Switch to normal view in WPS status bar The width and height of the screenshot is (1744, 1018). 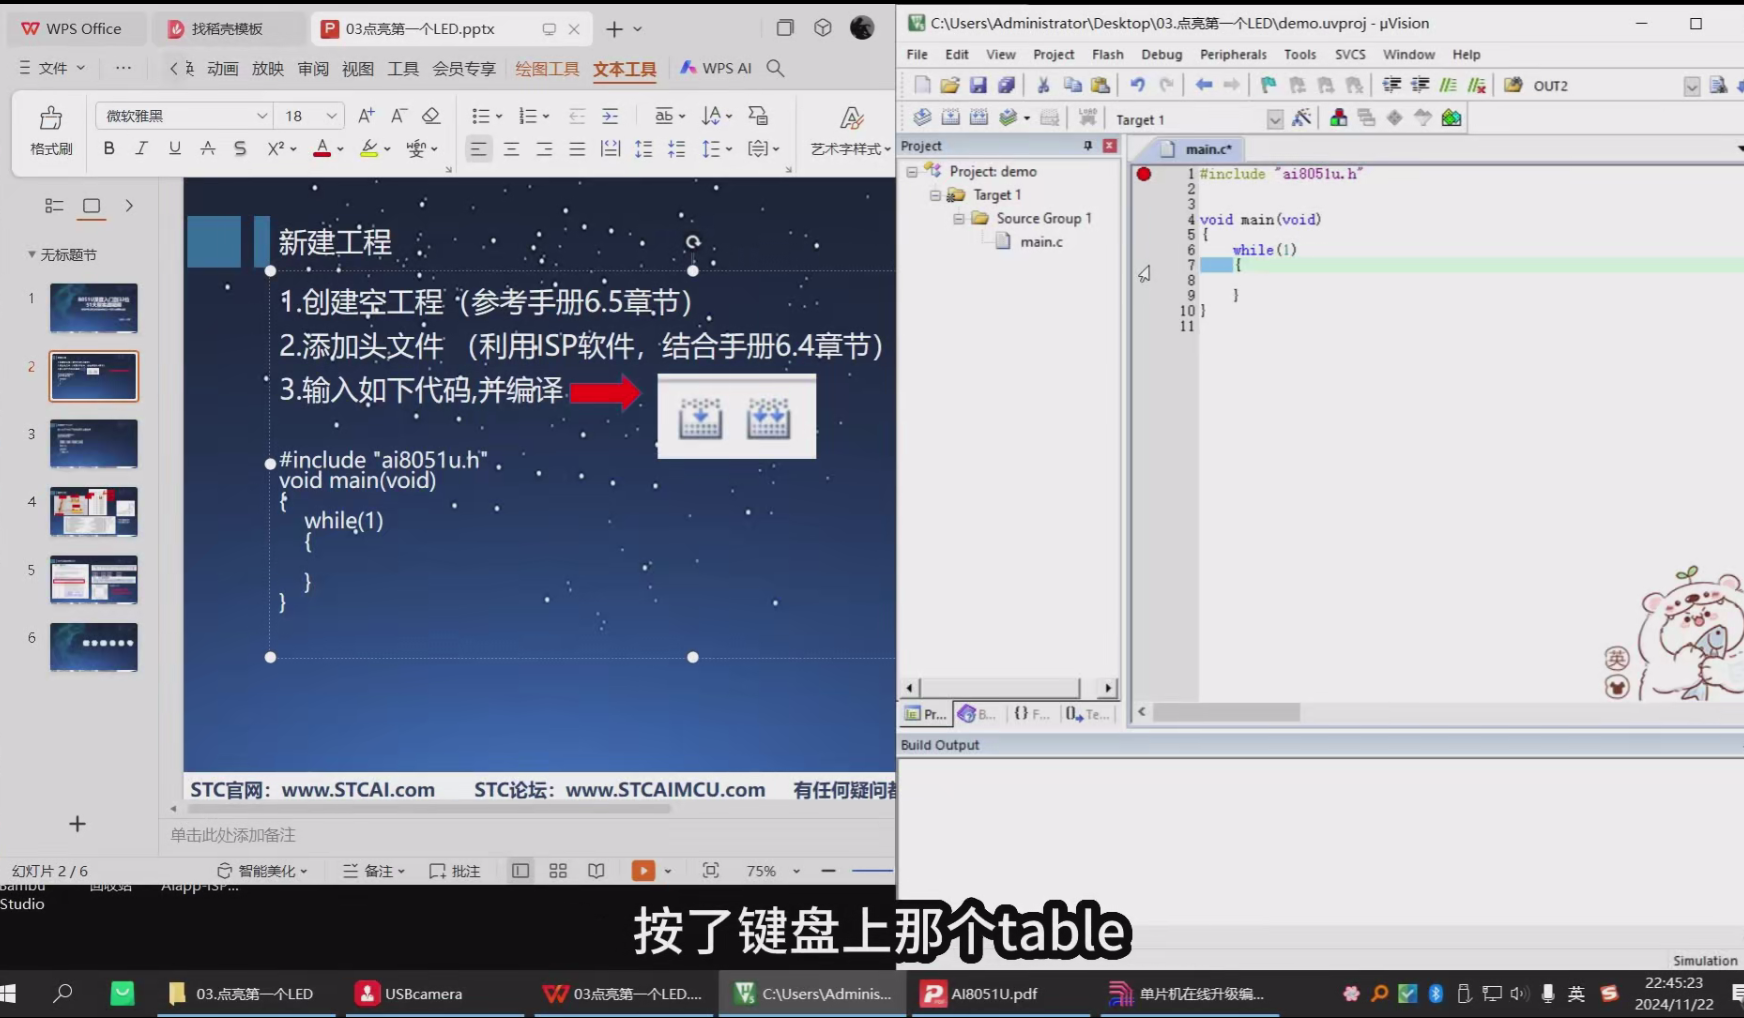[x=520, y=871]
